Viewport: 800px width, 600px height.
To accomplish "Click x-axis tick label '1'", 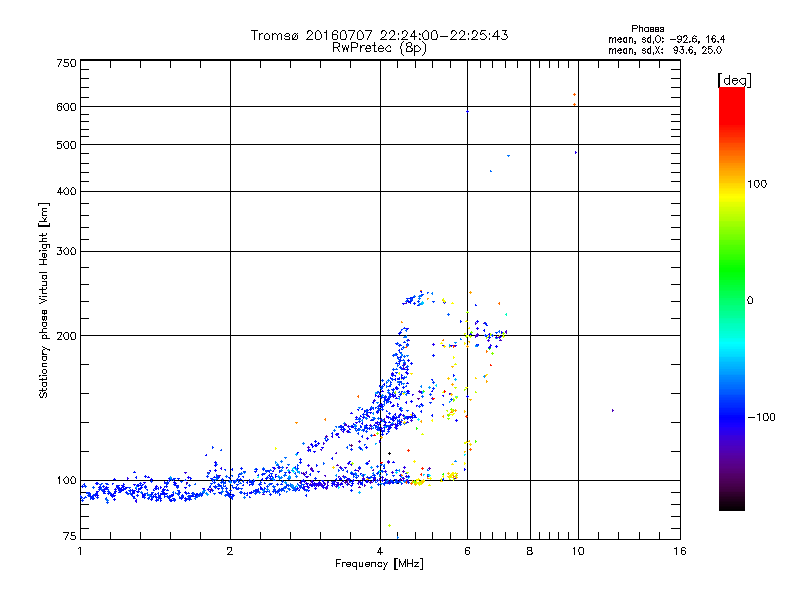I will tap(80, 551).
